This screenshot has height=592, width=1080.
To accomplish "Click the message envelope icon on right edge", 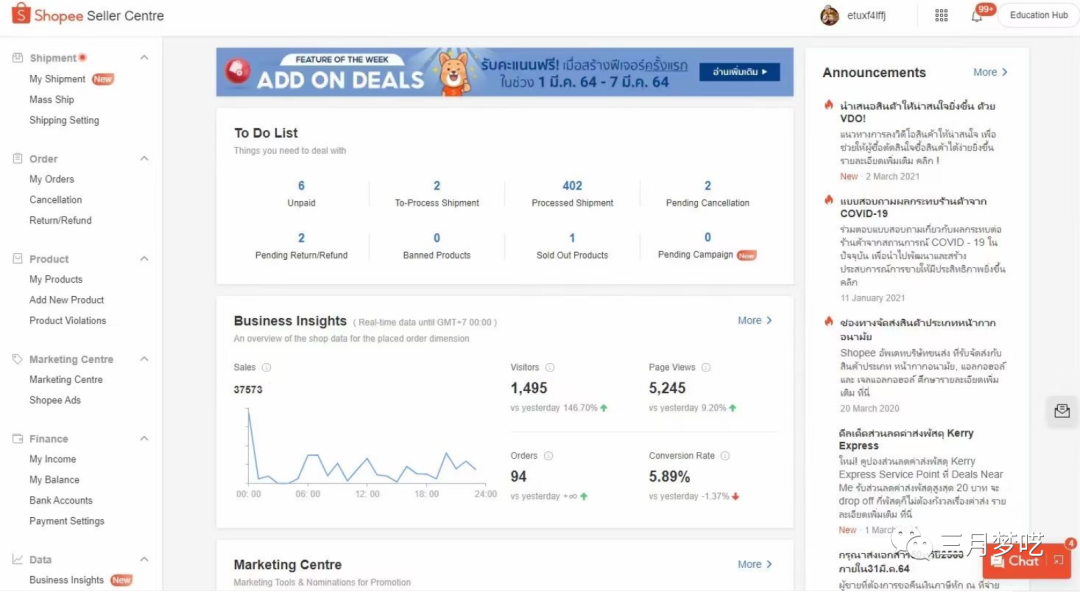I will (x=1062, y=411).
